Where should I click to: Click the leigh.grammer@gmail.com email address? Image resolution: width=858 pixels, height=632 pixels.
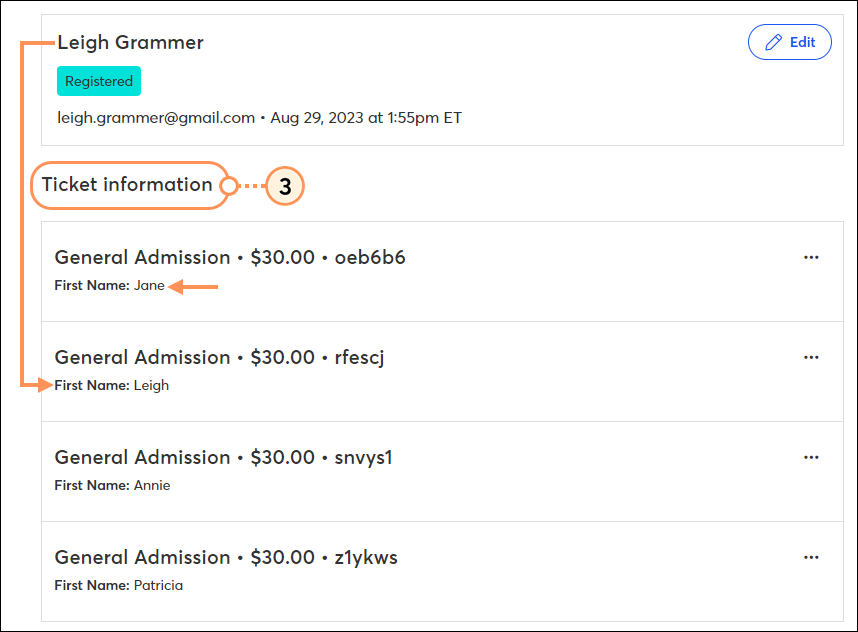(156, 118)
